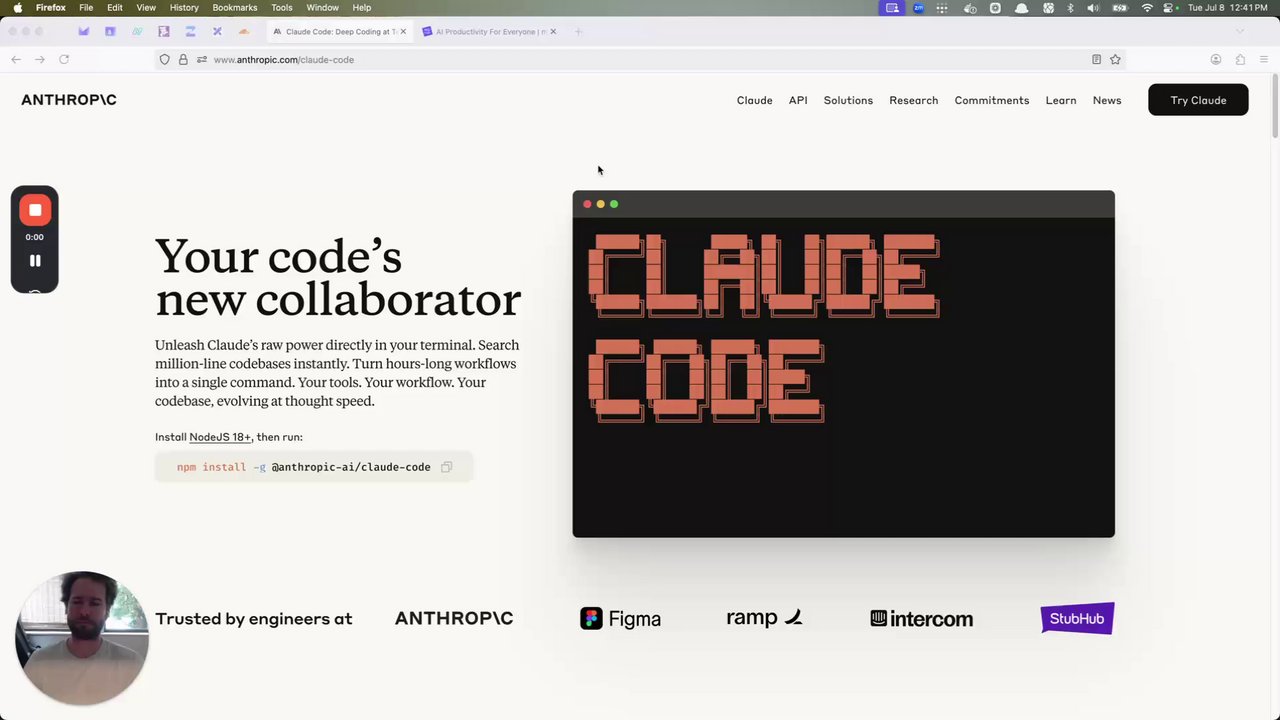The width and height of the screenshot is (1280, 720).
Task: Open the History menu
Action: [184, 7]
